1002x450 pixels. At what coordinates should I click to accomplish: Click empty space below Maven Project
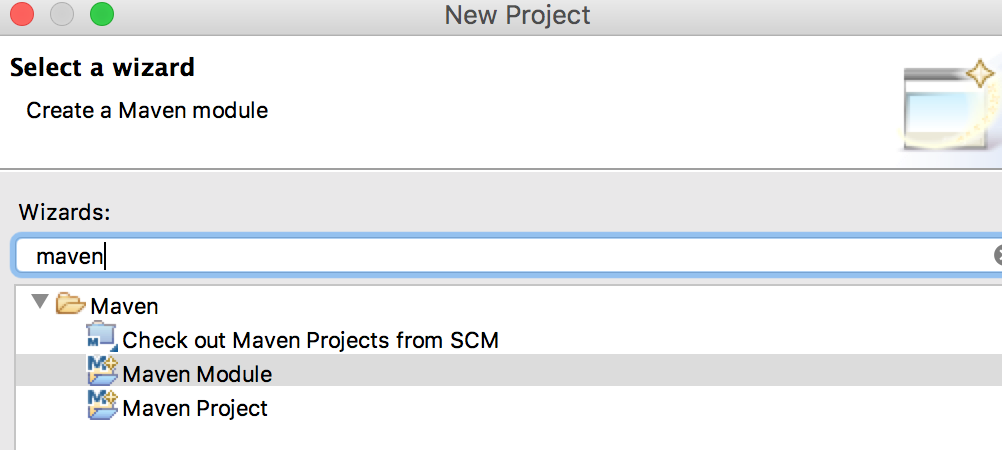pos(500,435)
